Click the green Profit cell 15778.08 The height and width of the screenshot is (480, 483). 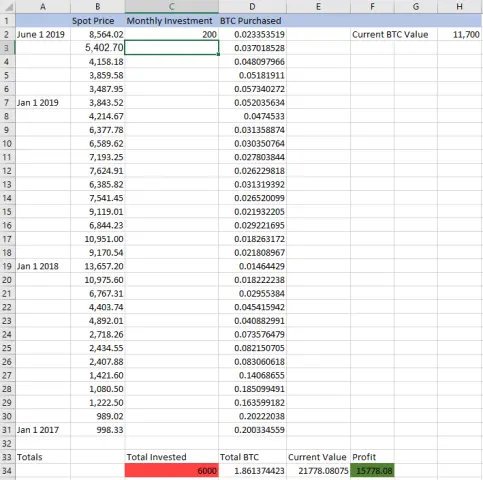point(372,471)
